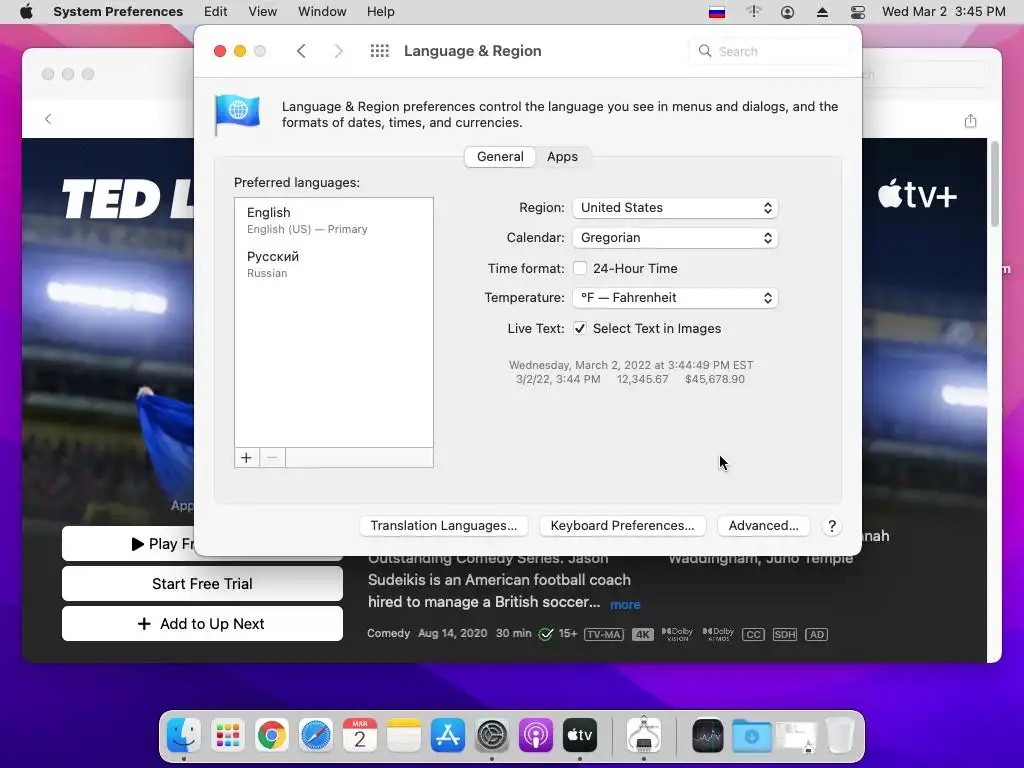Click Translation Languages button
The height and width of the screenshot is (768, 1024).
pos(443,526)
